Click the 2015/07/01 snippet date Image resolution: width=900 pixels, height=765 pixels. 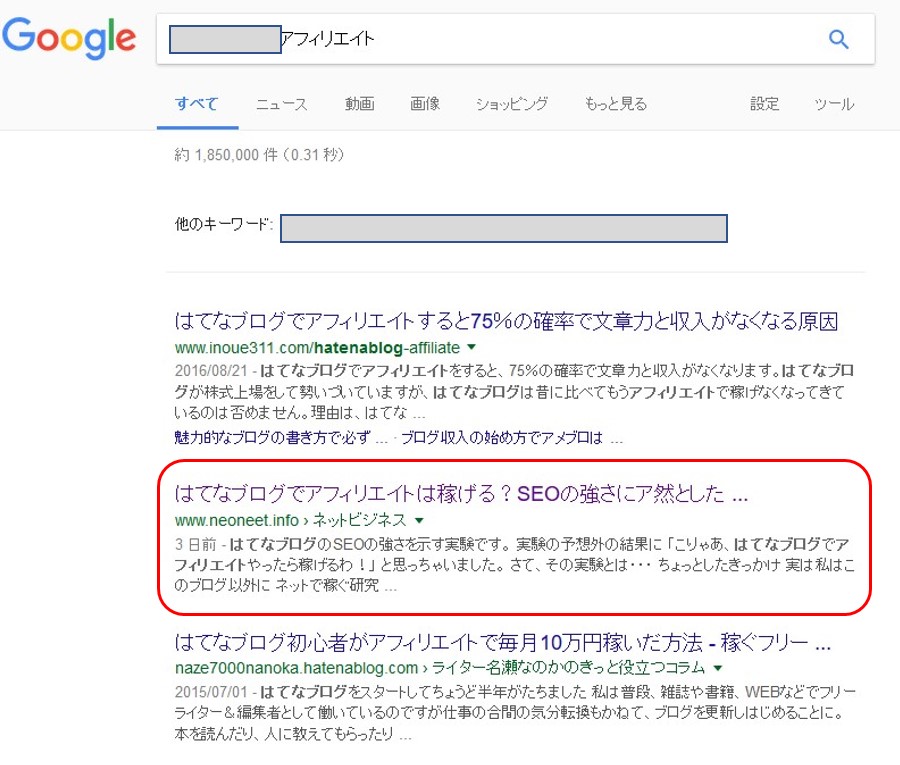click(211, 692)
